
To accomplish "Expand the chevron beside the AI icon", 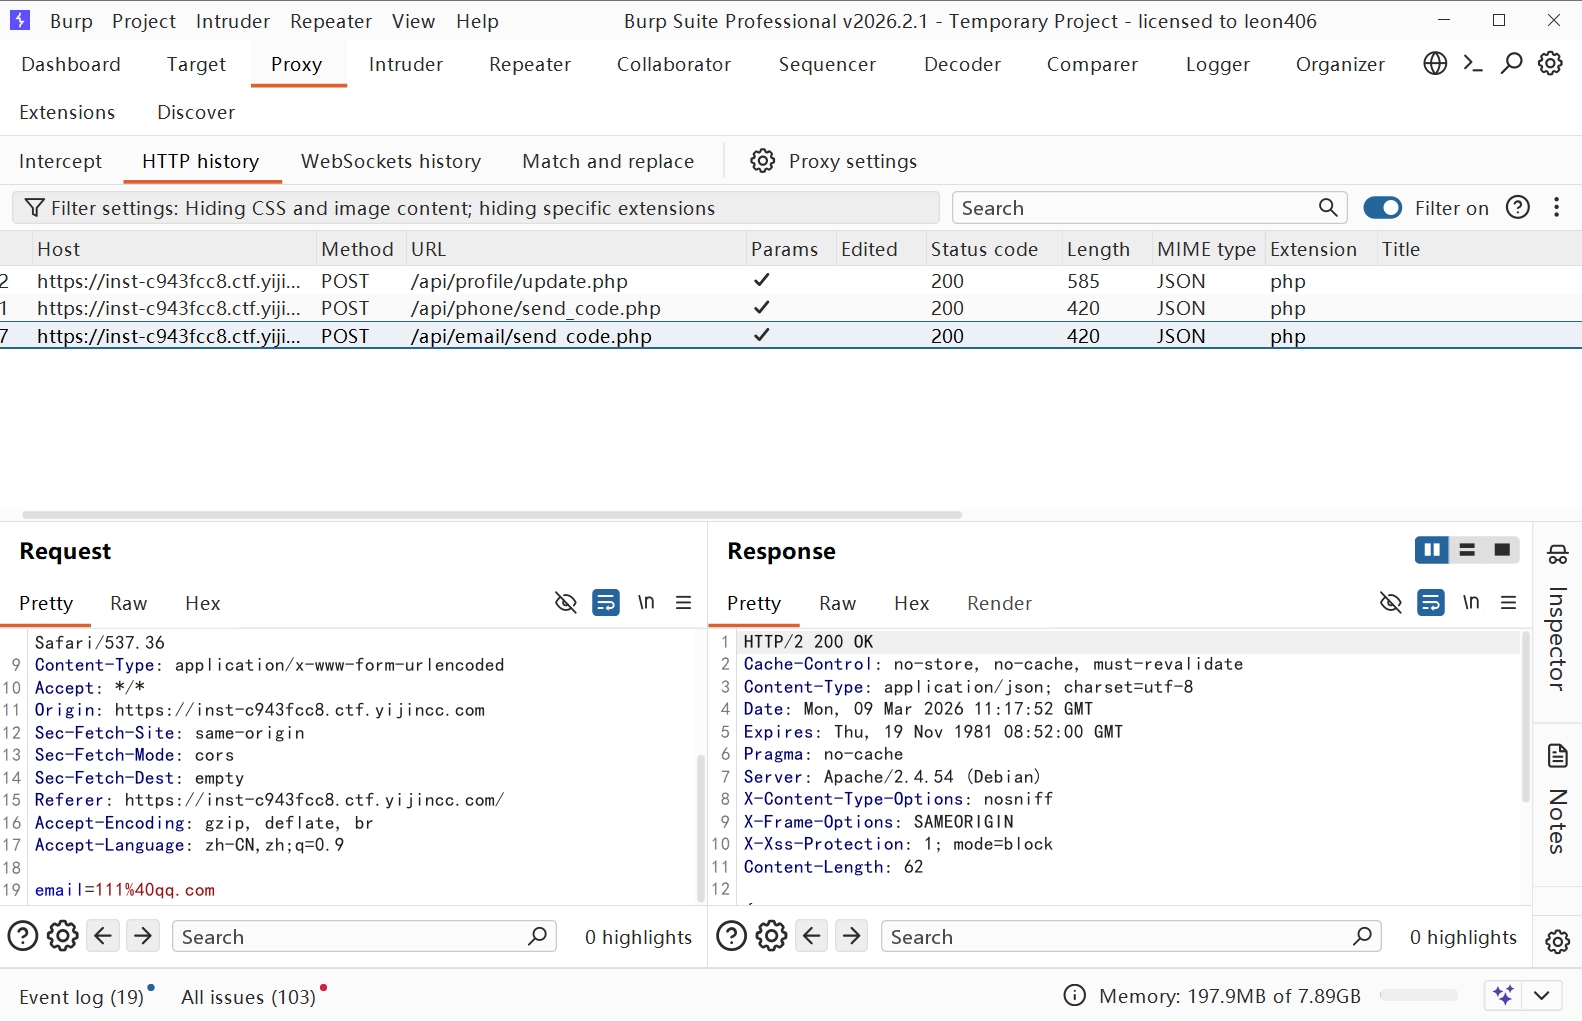I will click(1542, 995).
